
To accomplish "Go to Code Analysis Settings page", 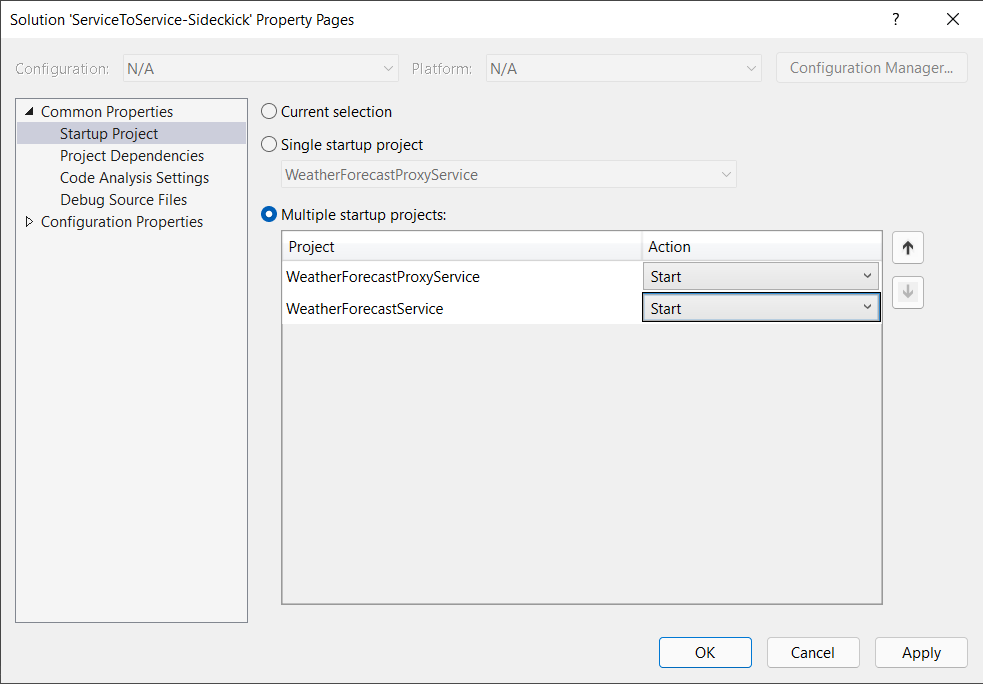I will click(135, 178).
